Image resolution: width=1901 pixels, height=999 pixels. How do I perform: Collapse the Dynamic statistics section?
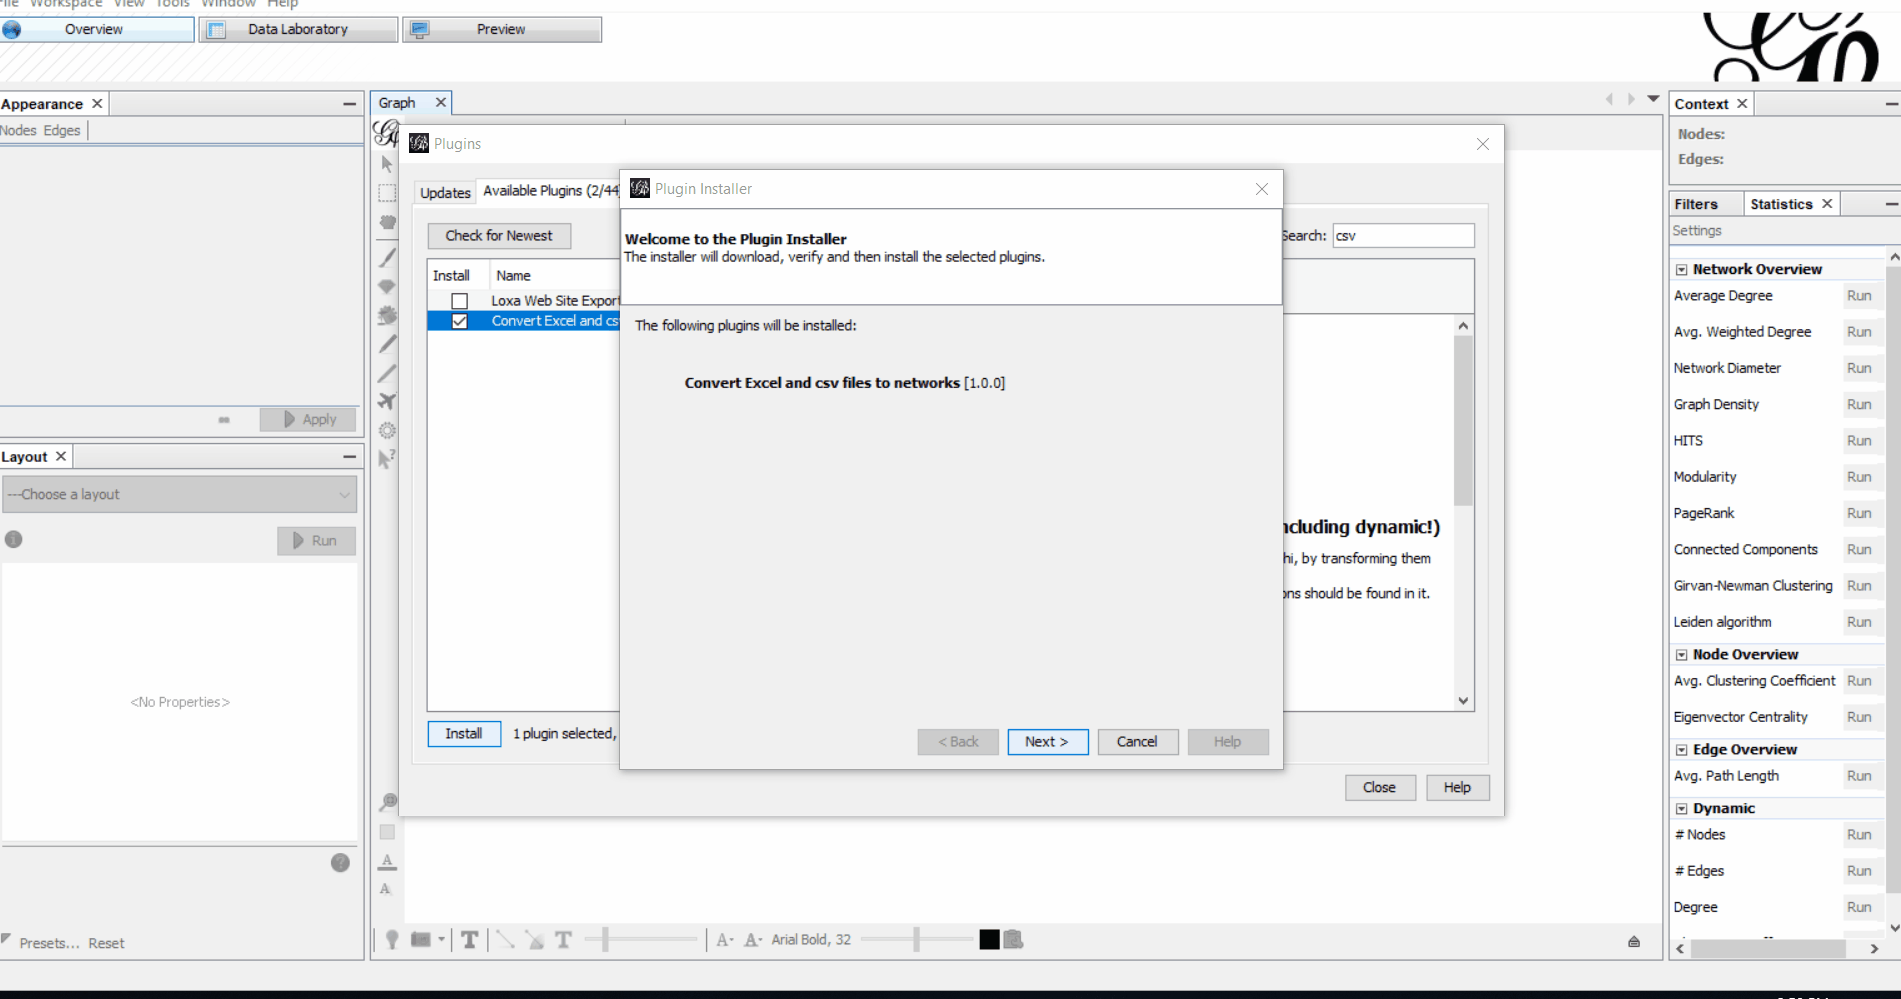tap(1681, 809)
